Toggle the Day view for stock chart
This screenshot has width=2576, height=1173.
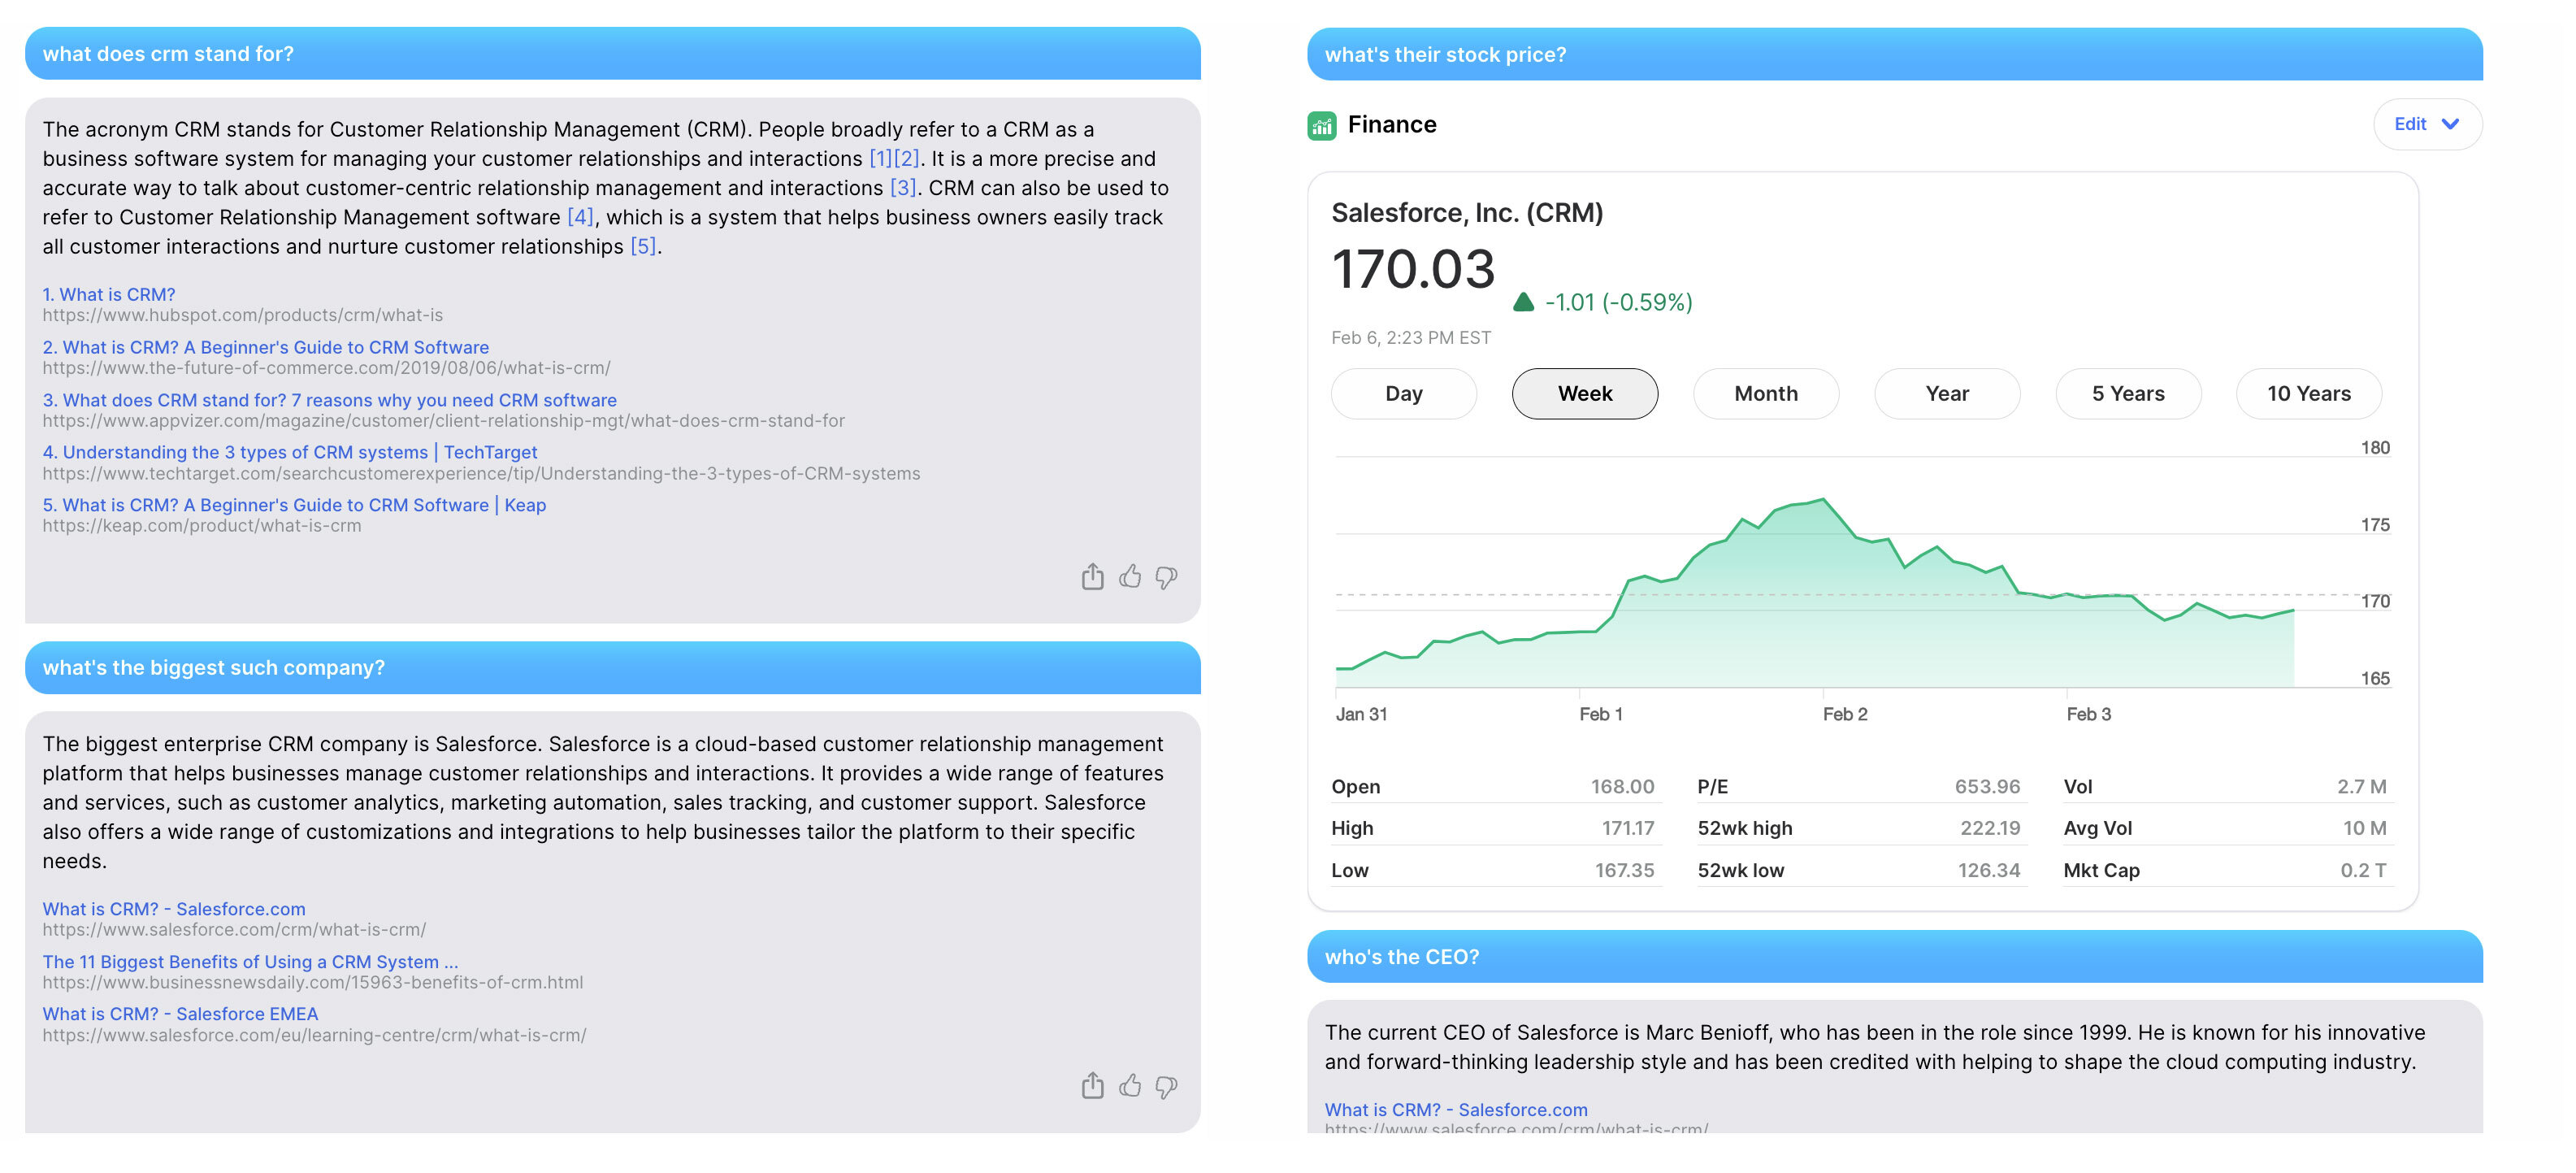pos(1405,393)
